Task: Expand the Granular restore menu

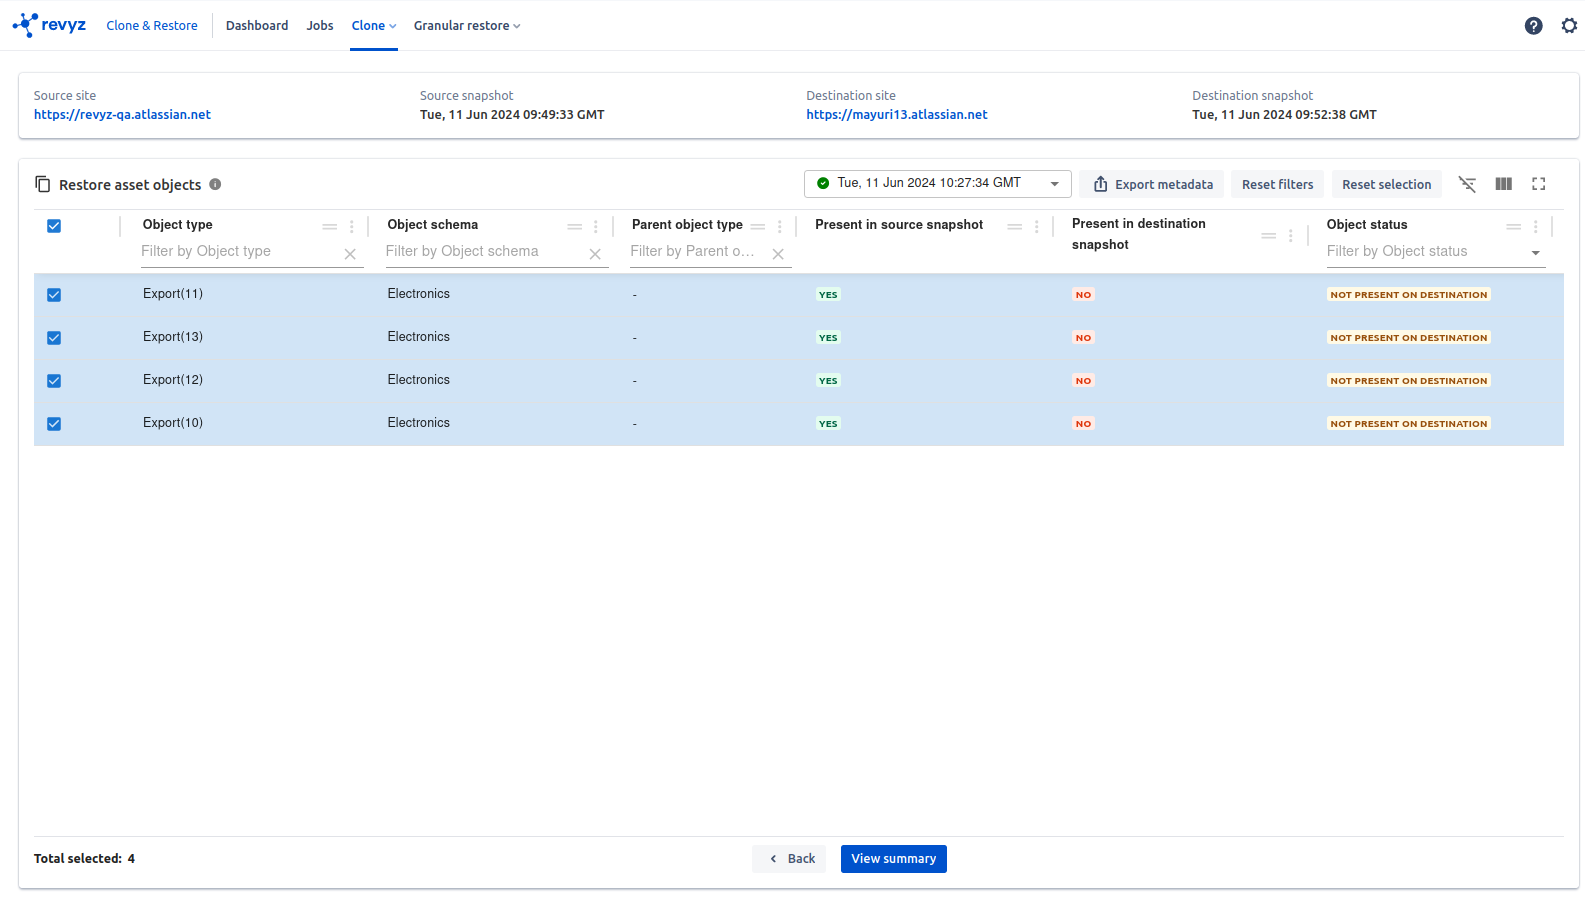Action: 467,26
